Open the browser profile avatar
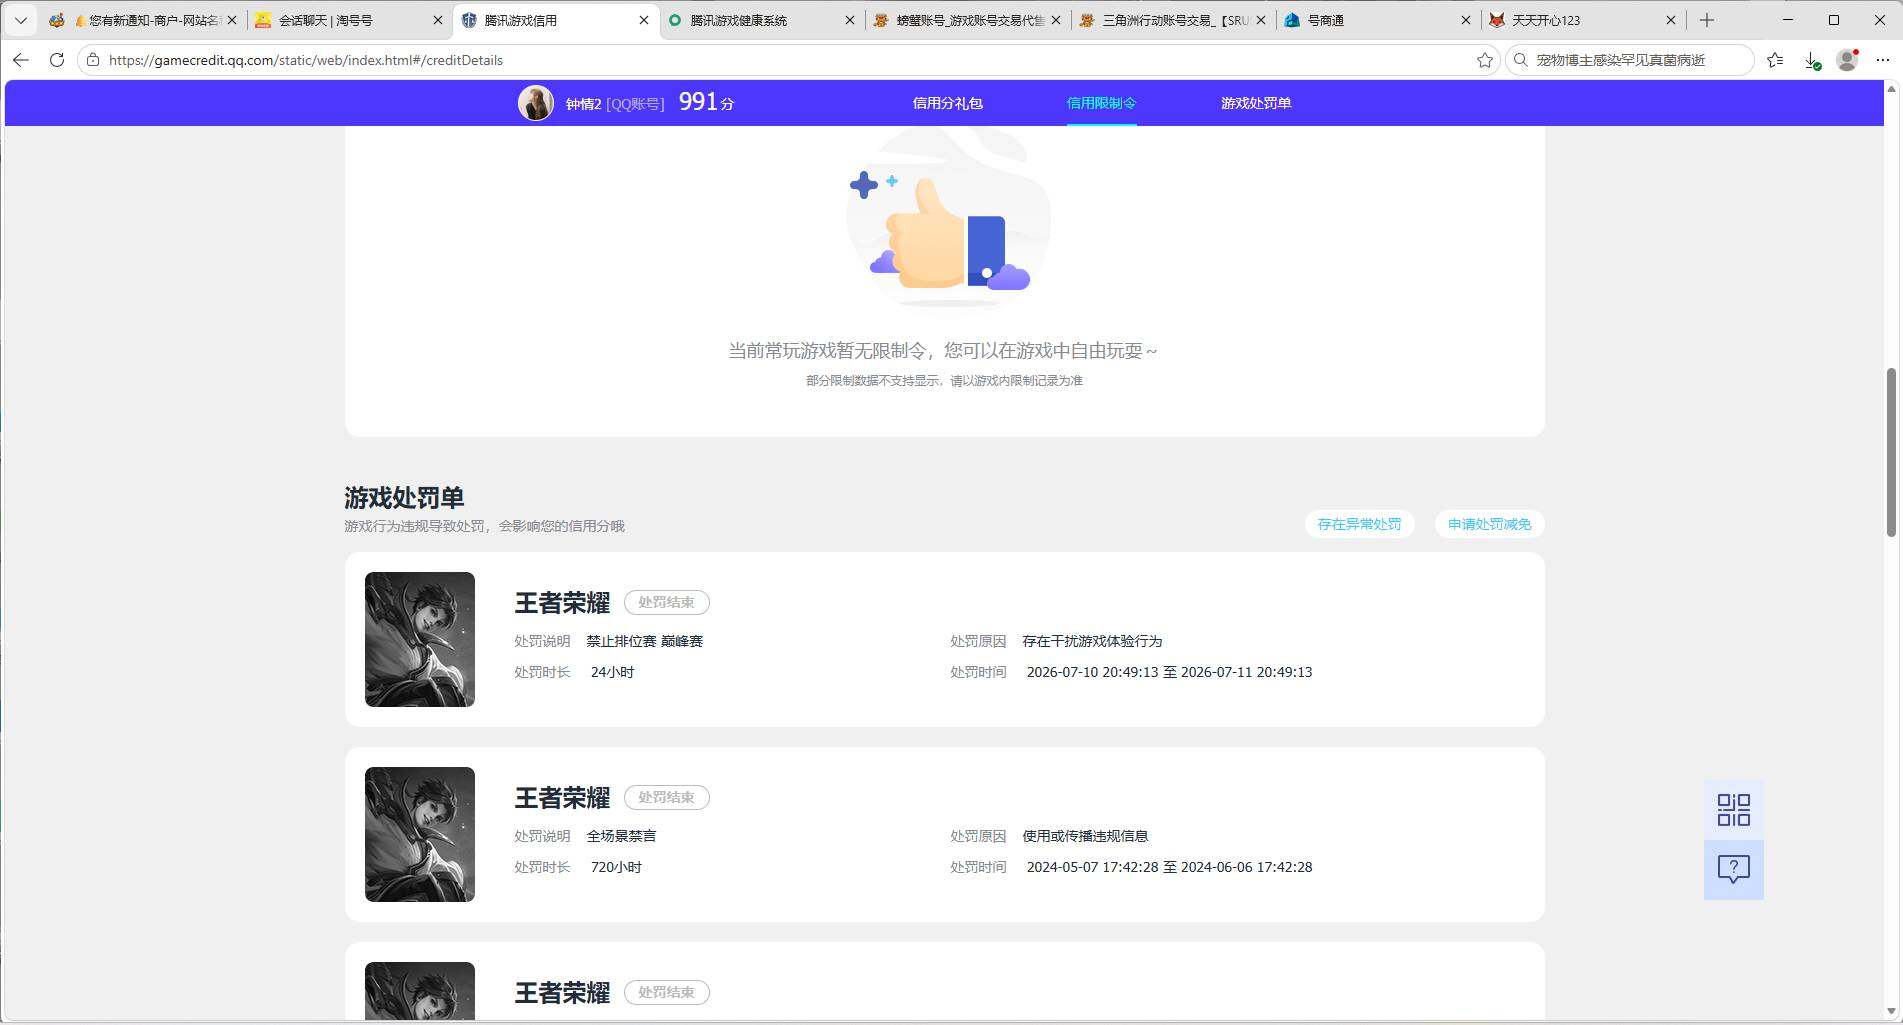The width and height of the screenshot is (1903, 1025). click(1847, 60)
